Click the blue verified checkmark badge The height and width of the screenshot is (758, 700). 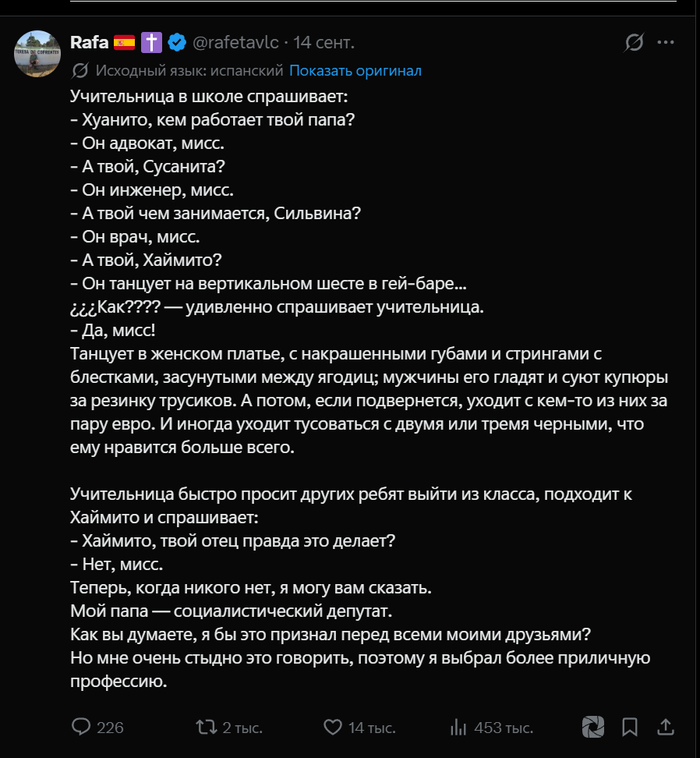pos(177,43)
